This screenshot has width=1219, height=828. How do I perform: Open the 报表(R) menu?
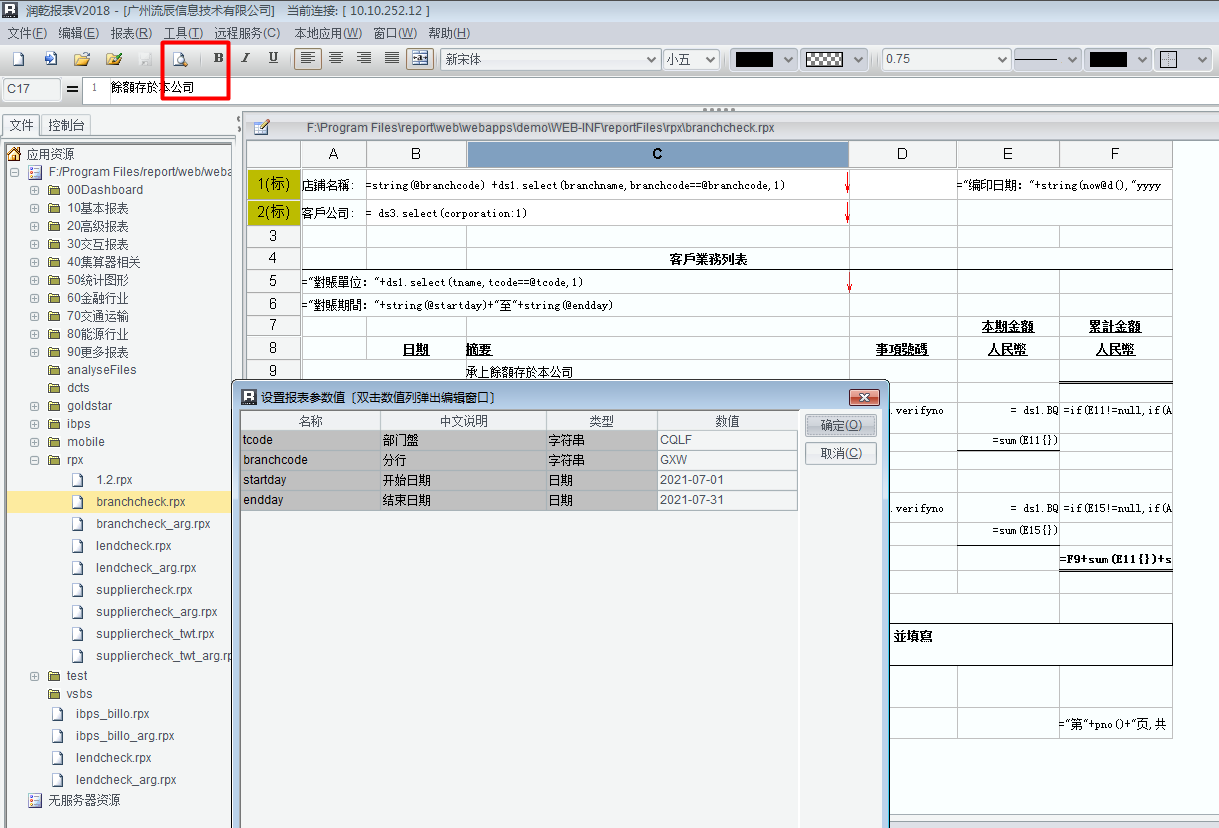(131, 33)
